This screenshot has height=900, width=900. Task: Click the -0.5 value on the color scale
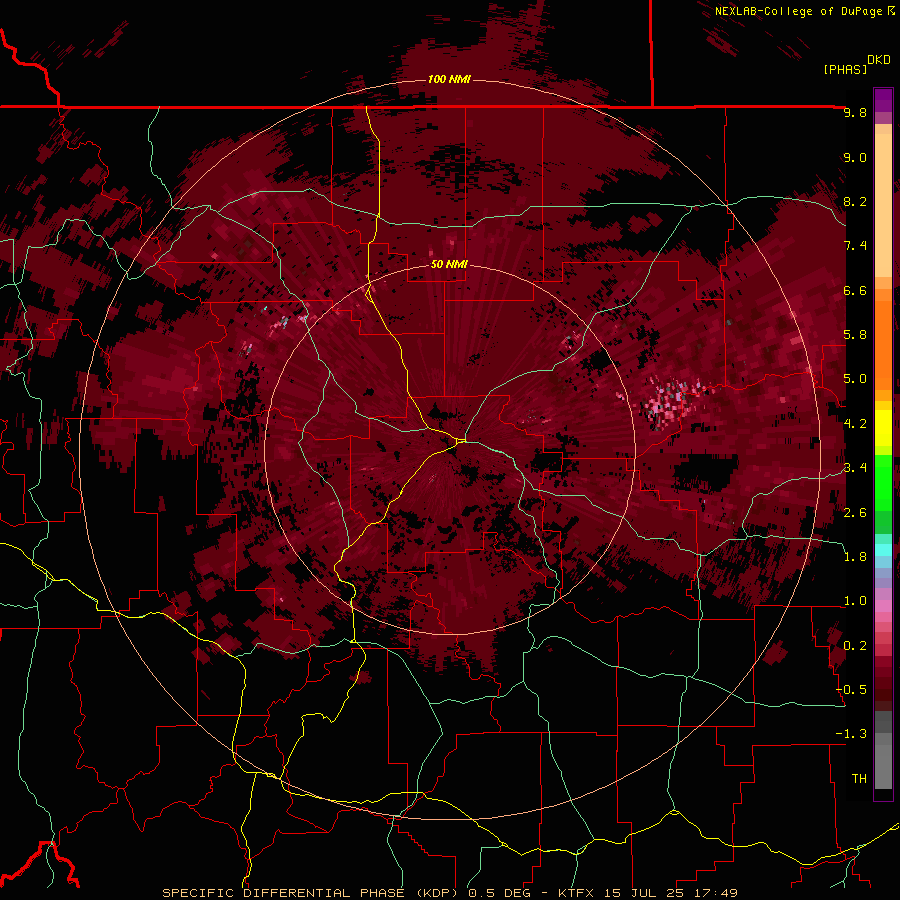click(852, 690)
